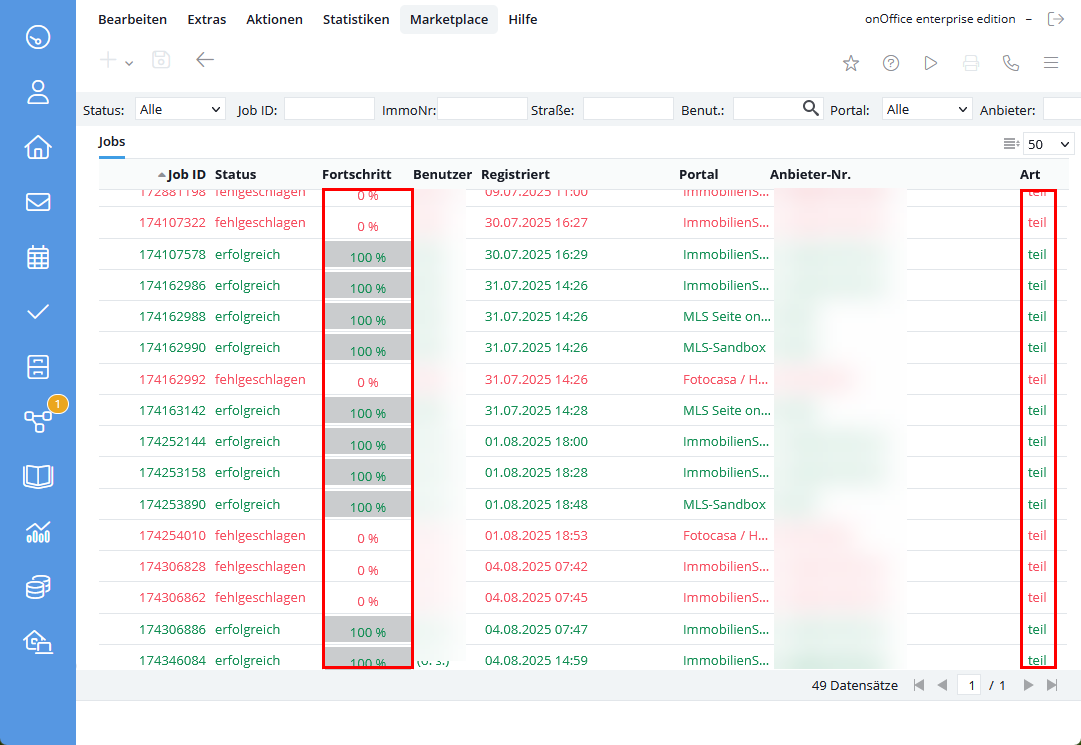Open the rows-per-page dropdown showing 50
Screen dimensions: 1081x745
pyautogui.click(x=1048, y=145)
